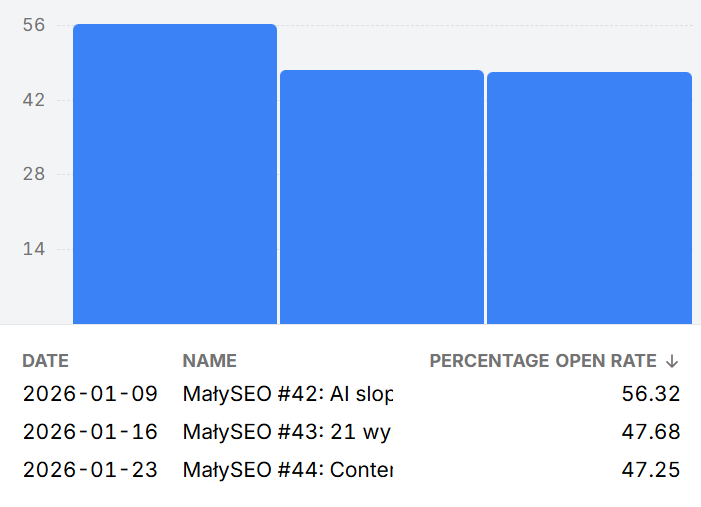Click the tallest bar for 2026-01-09

pos(174,175)
